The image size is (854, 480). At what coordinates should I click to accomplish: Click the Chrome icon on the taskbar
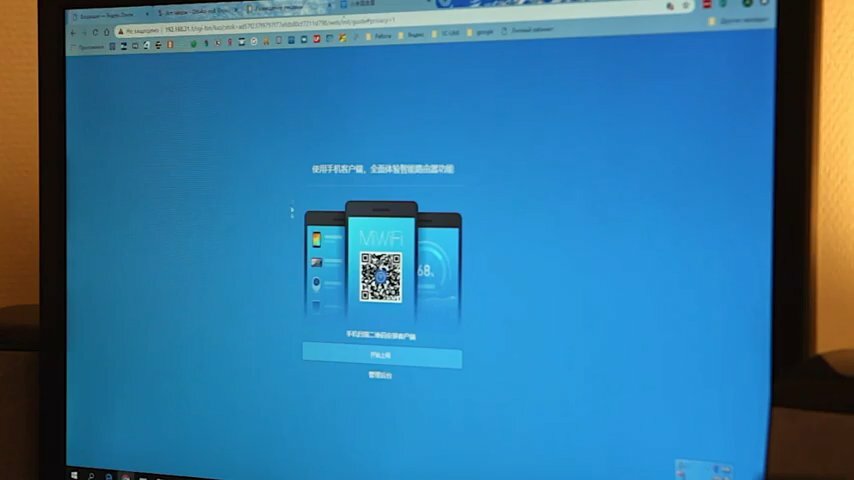coord(126,477)
